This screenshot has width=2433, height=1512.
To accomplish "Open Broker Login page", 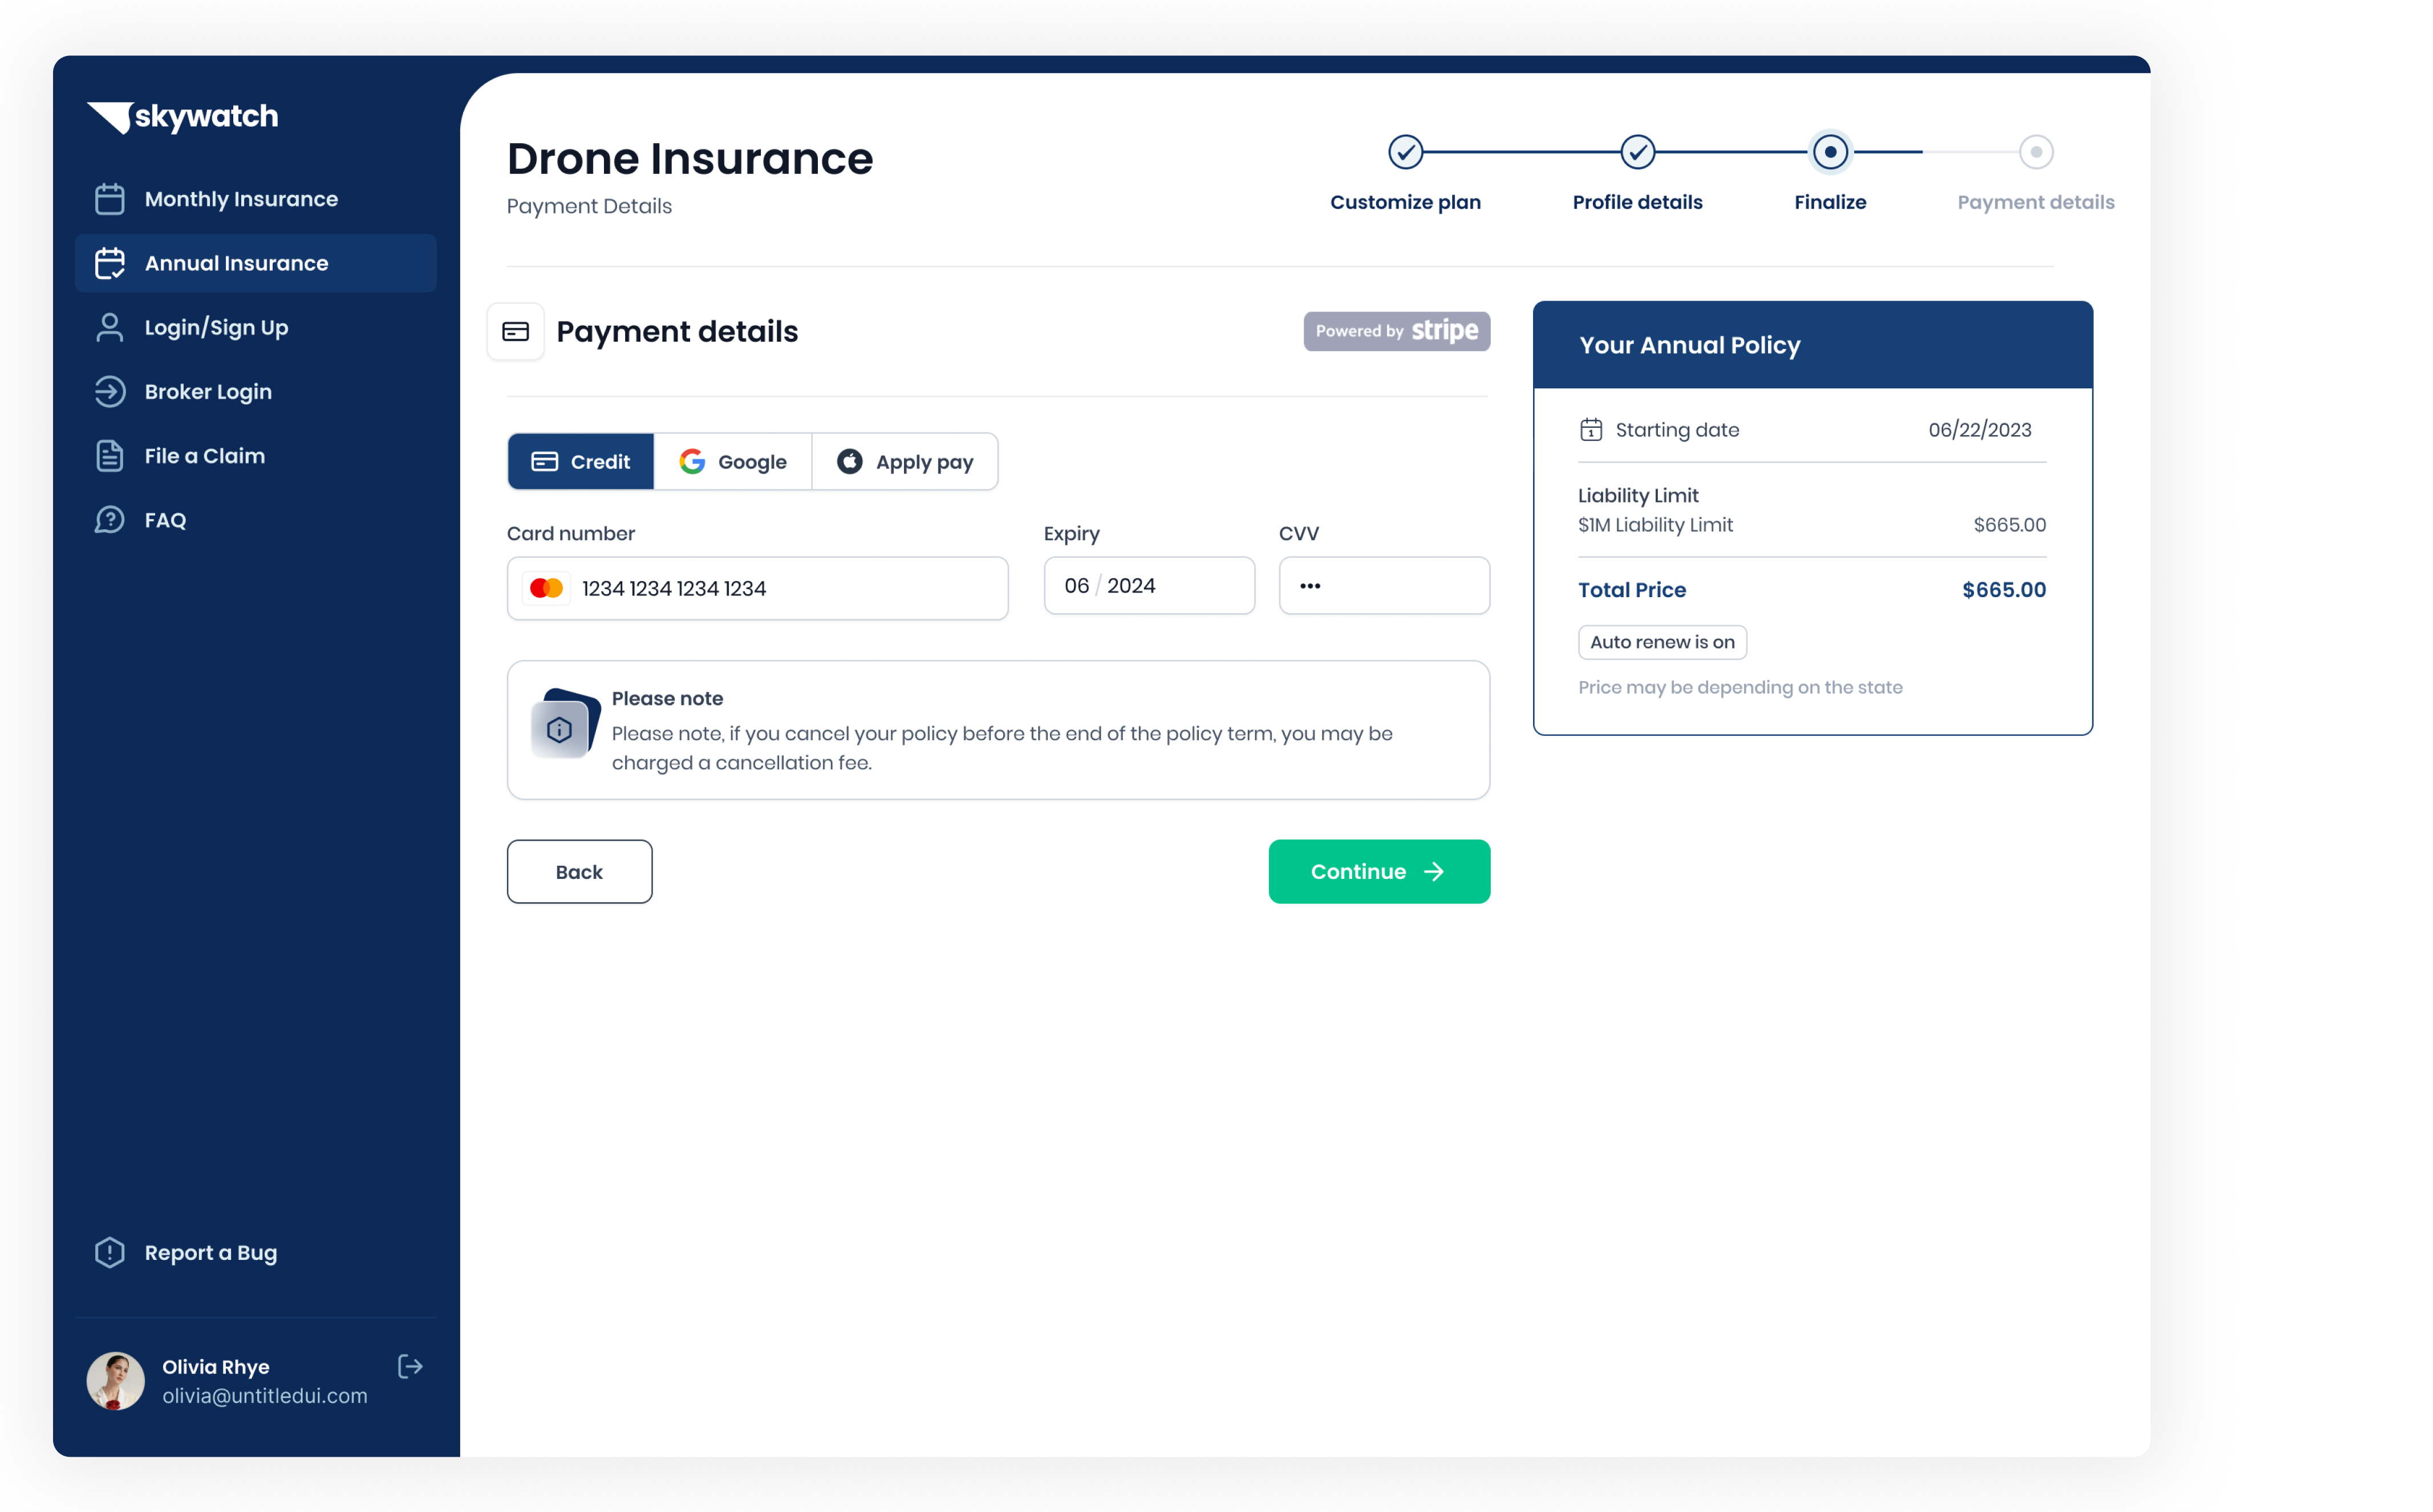I will click(x=256, y=391).
